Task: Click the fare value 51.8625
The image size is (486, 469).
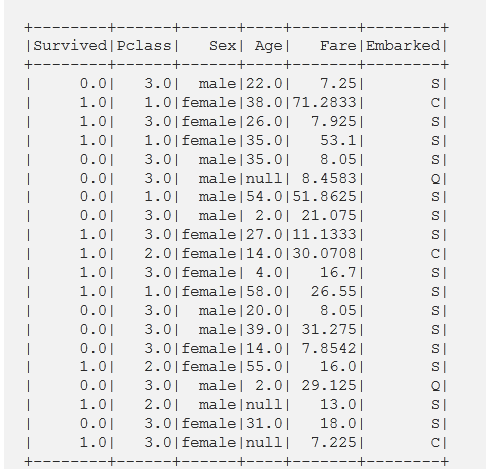Action: point(324,196)
